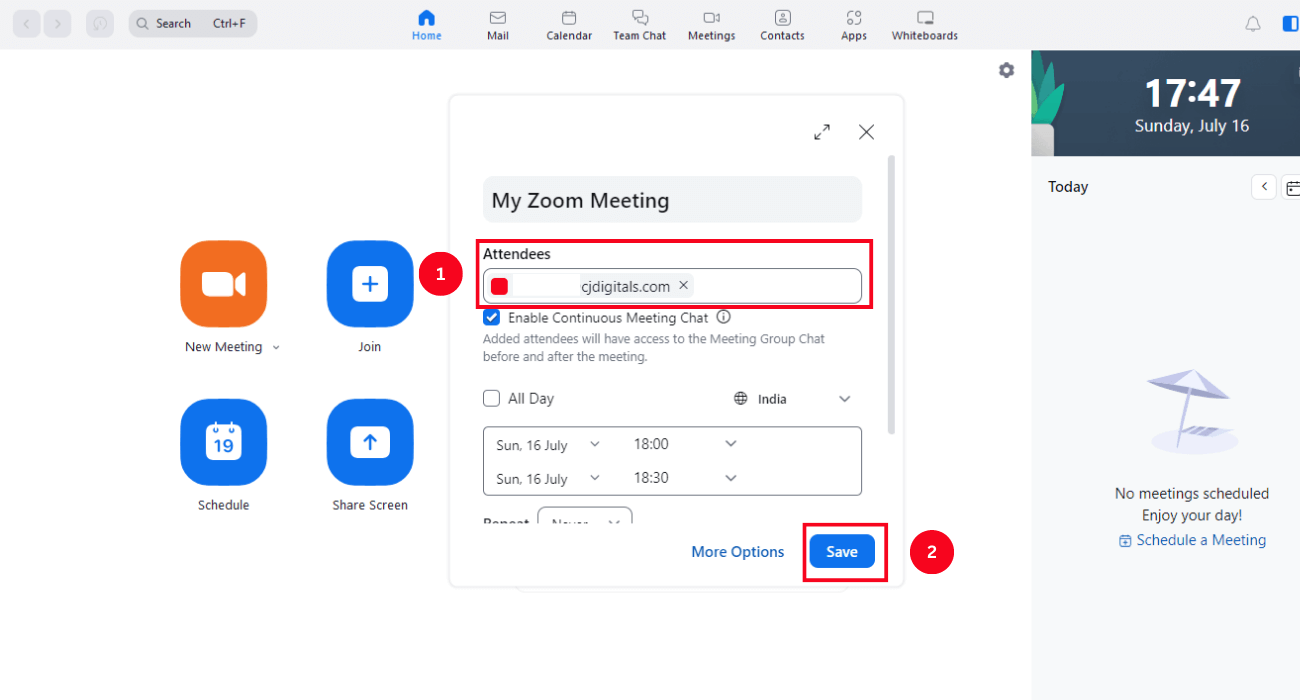Open the Home tab
1300x700 pixels.
427,25
